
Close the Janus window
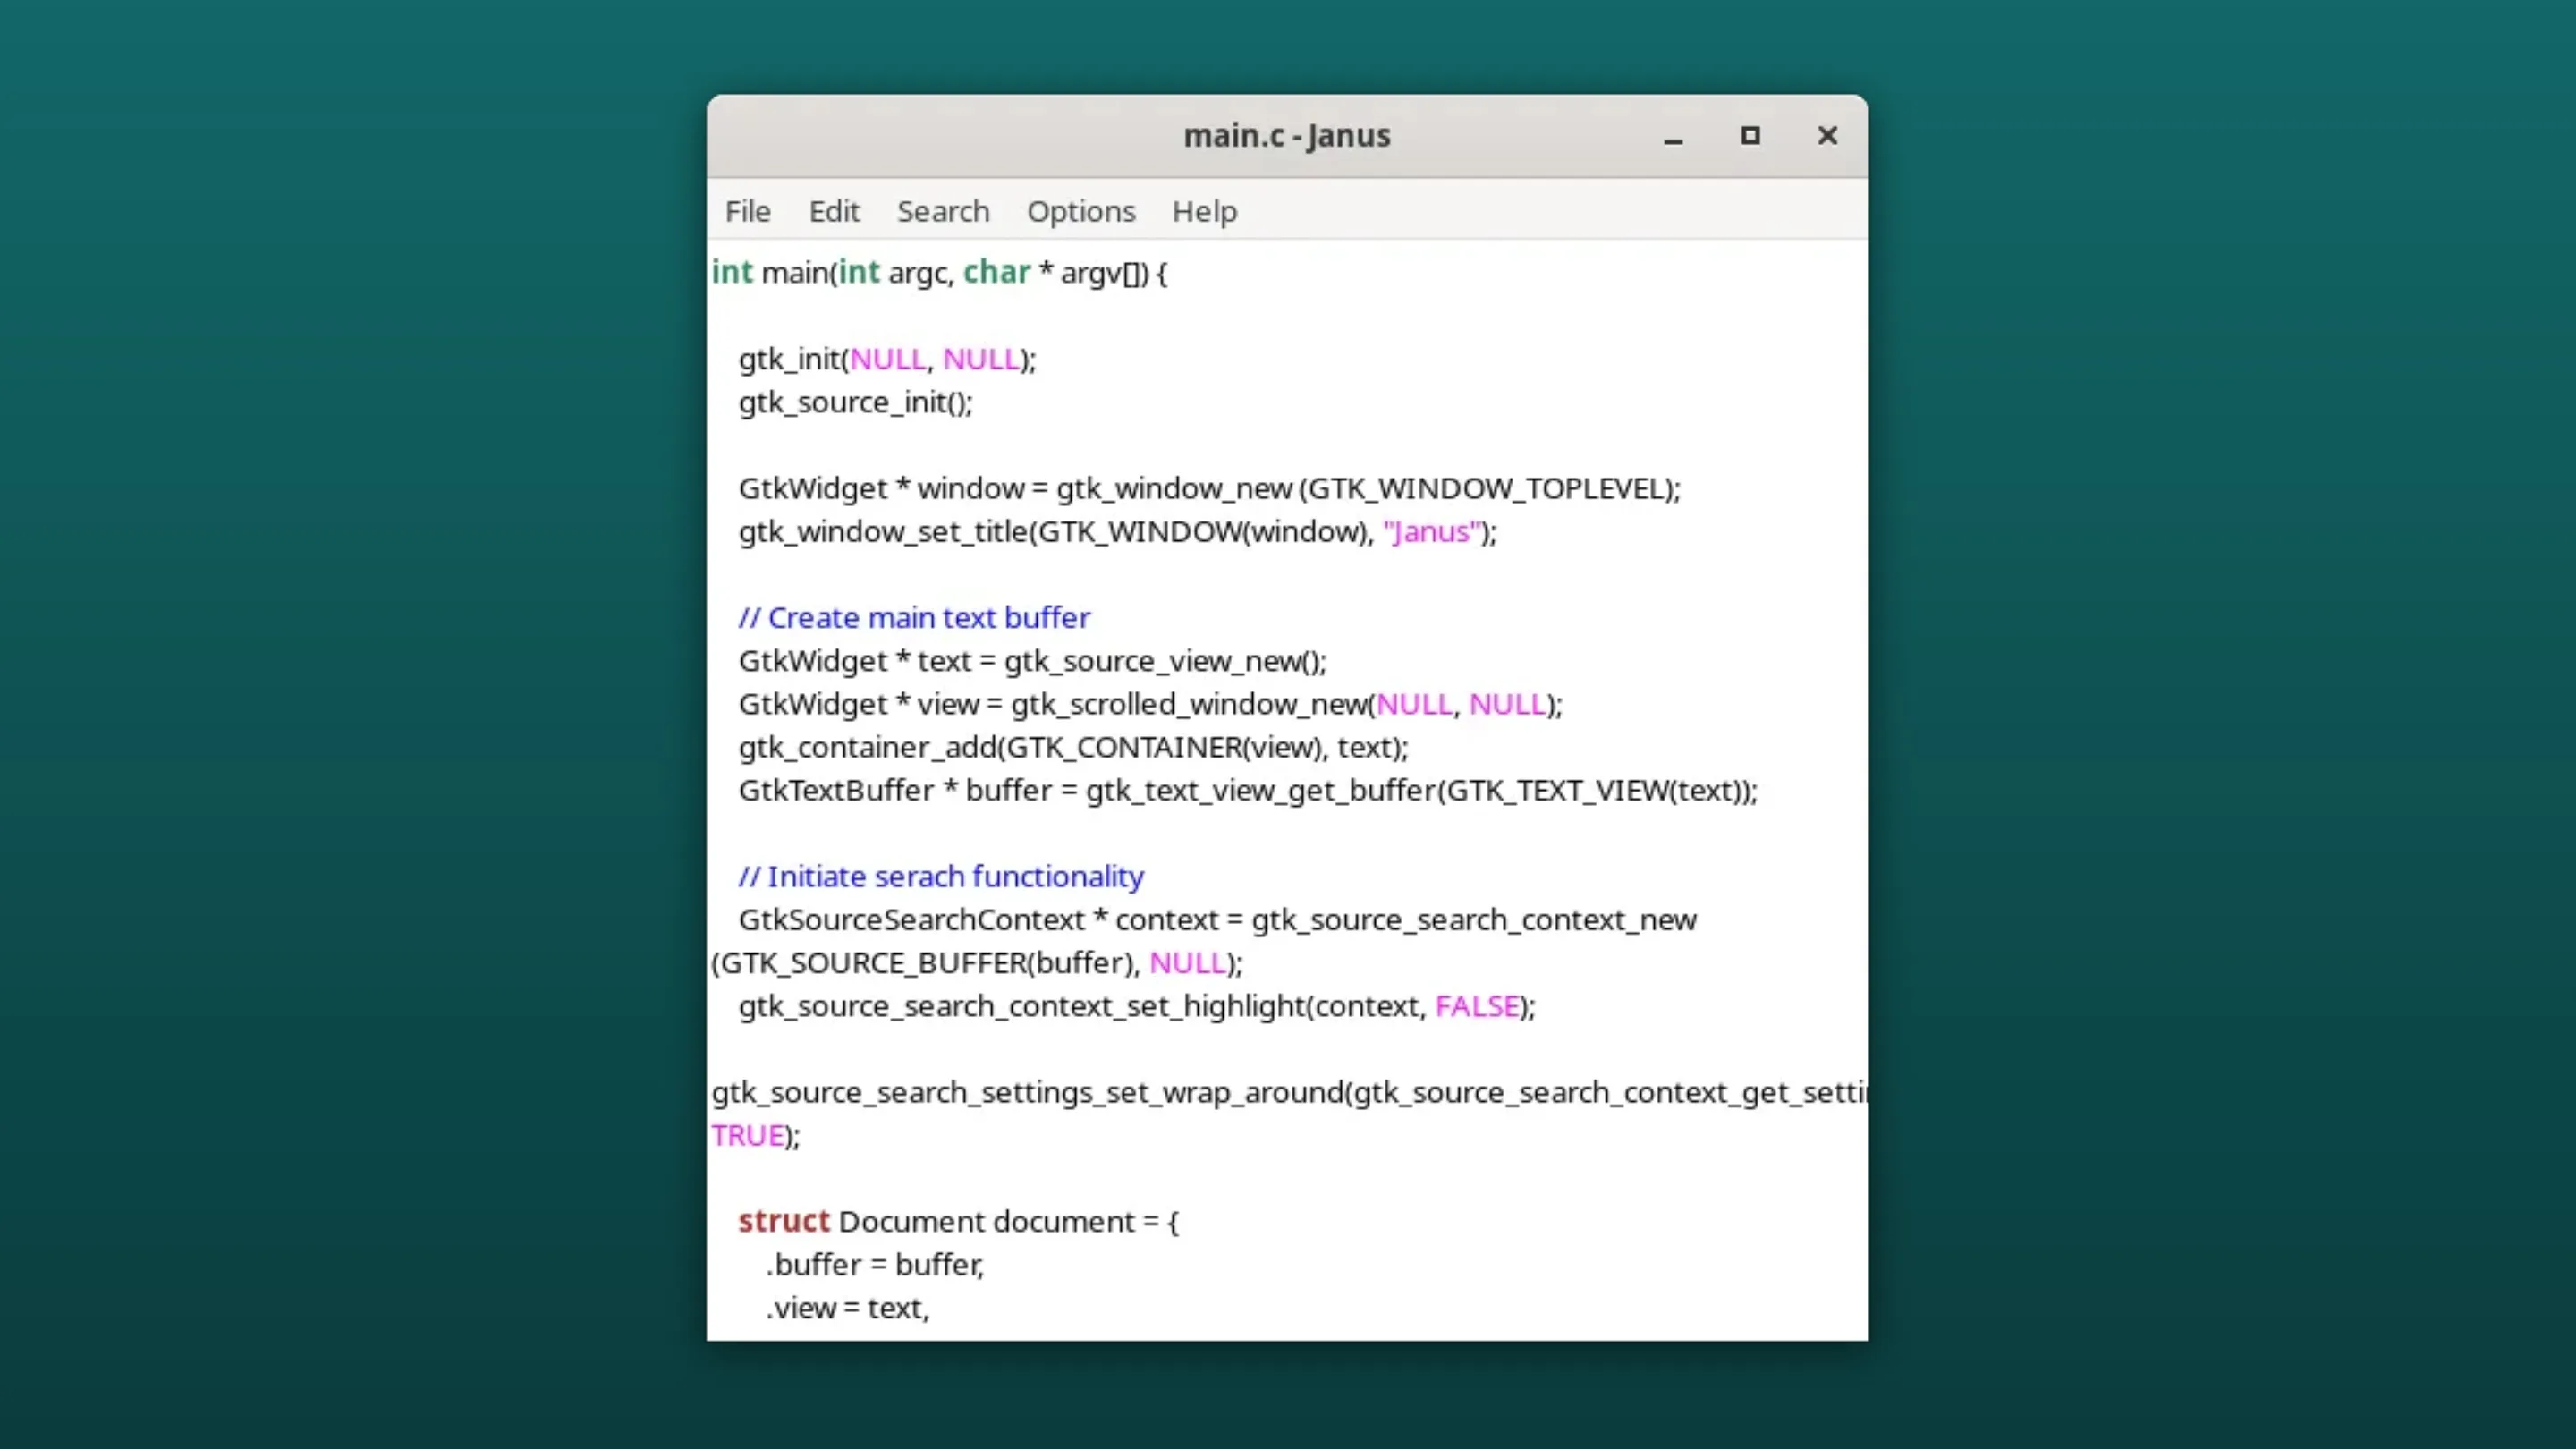(1827, 136)
